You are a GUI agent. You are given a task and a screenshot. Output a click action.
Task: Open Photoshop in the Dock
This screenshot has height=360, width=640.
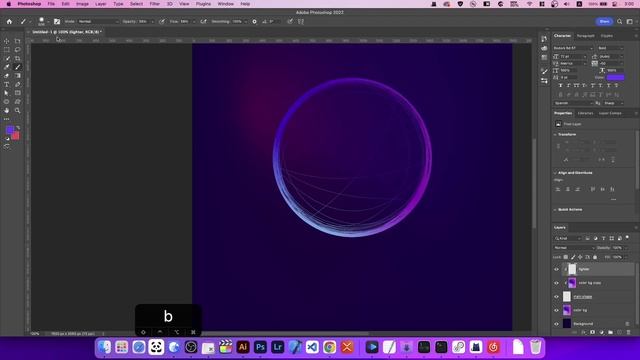pos(260,347)
